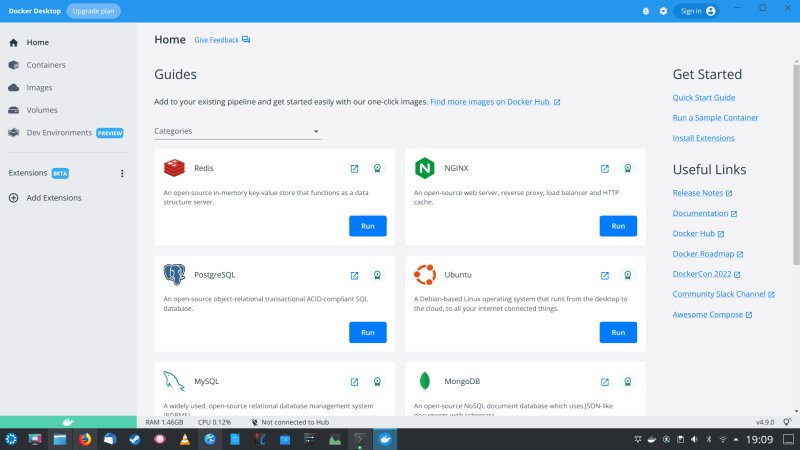Click the NGINX logo icon
Viewport: 800px width, 450px height.
click(424, 168)
